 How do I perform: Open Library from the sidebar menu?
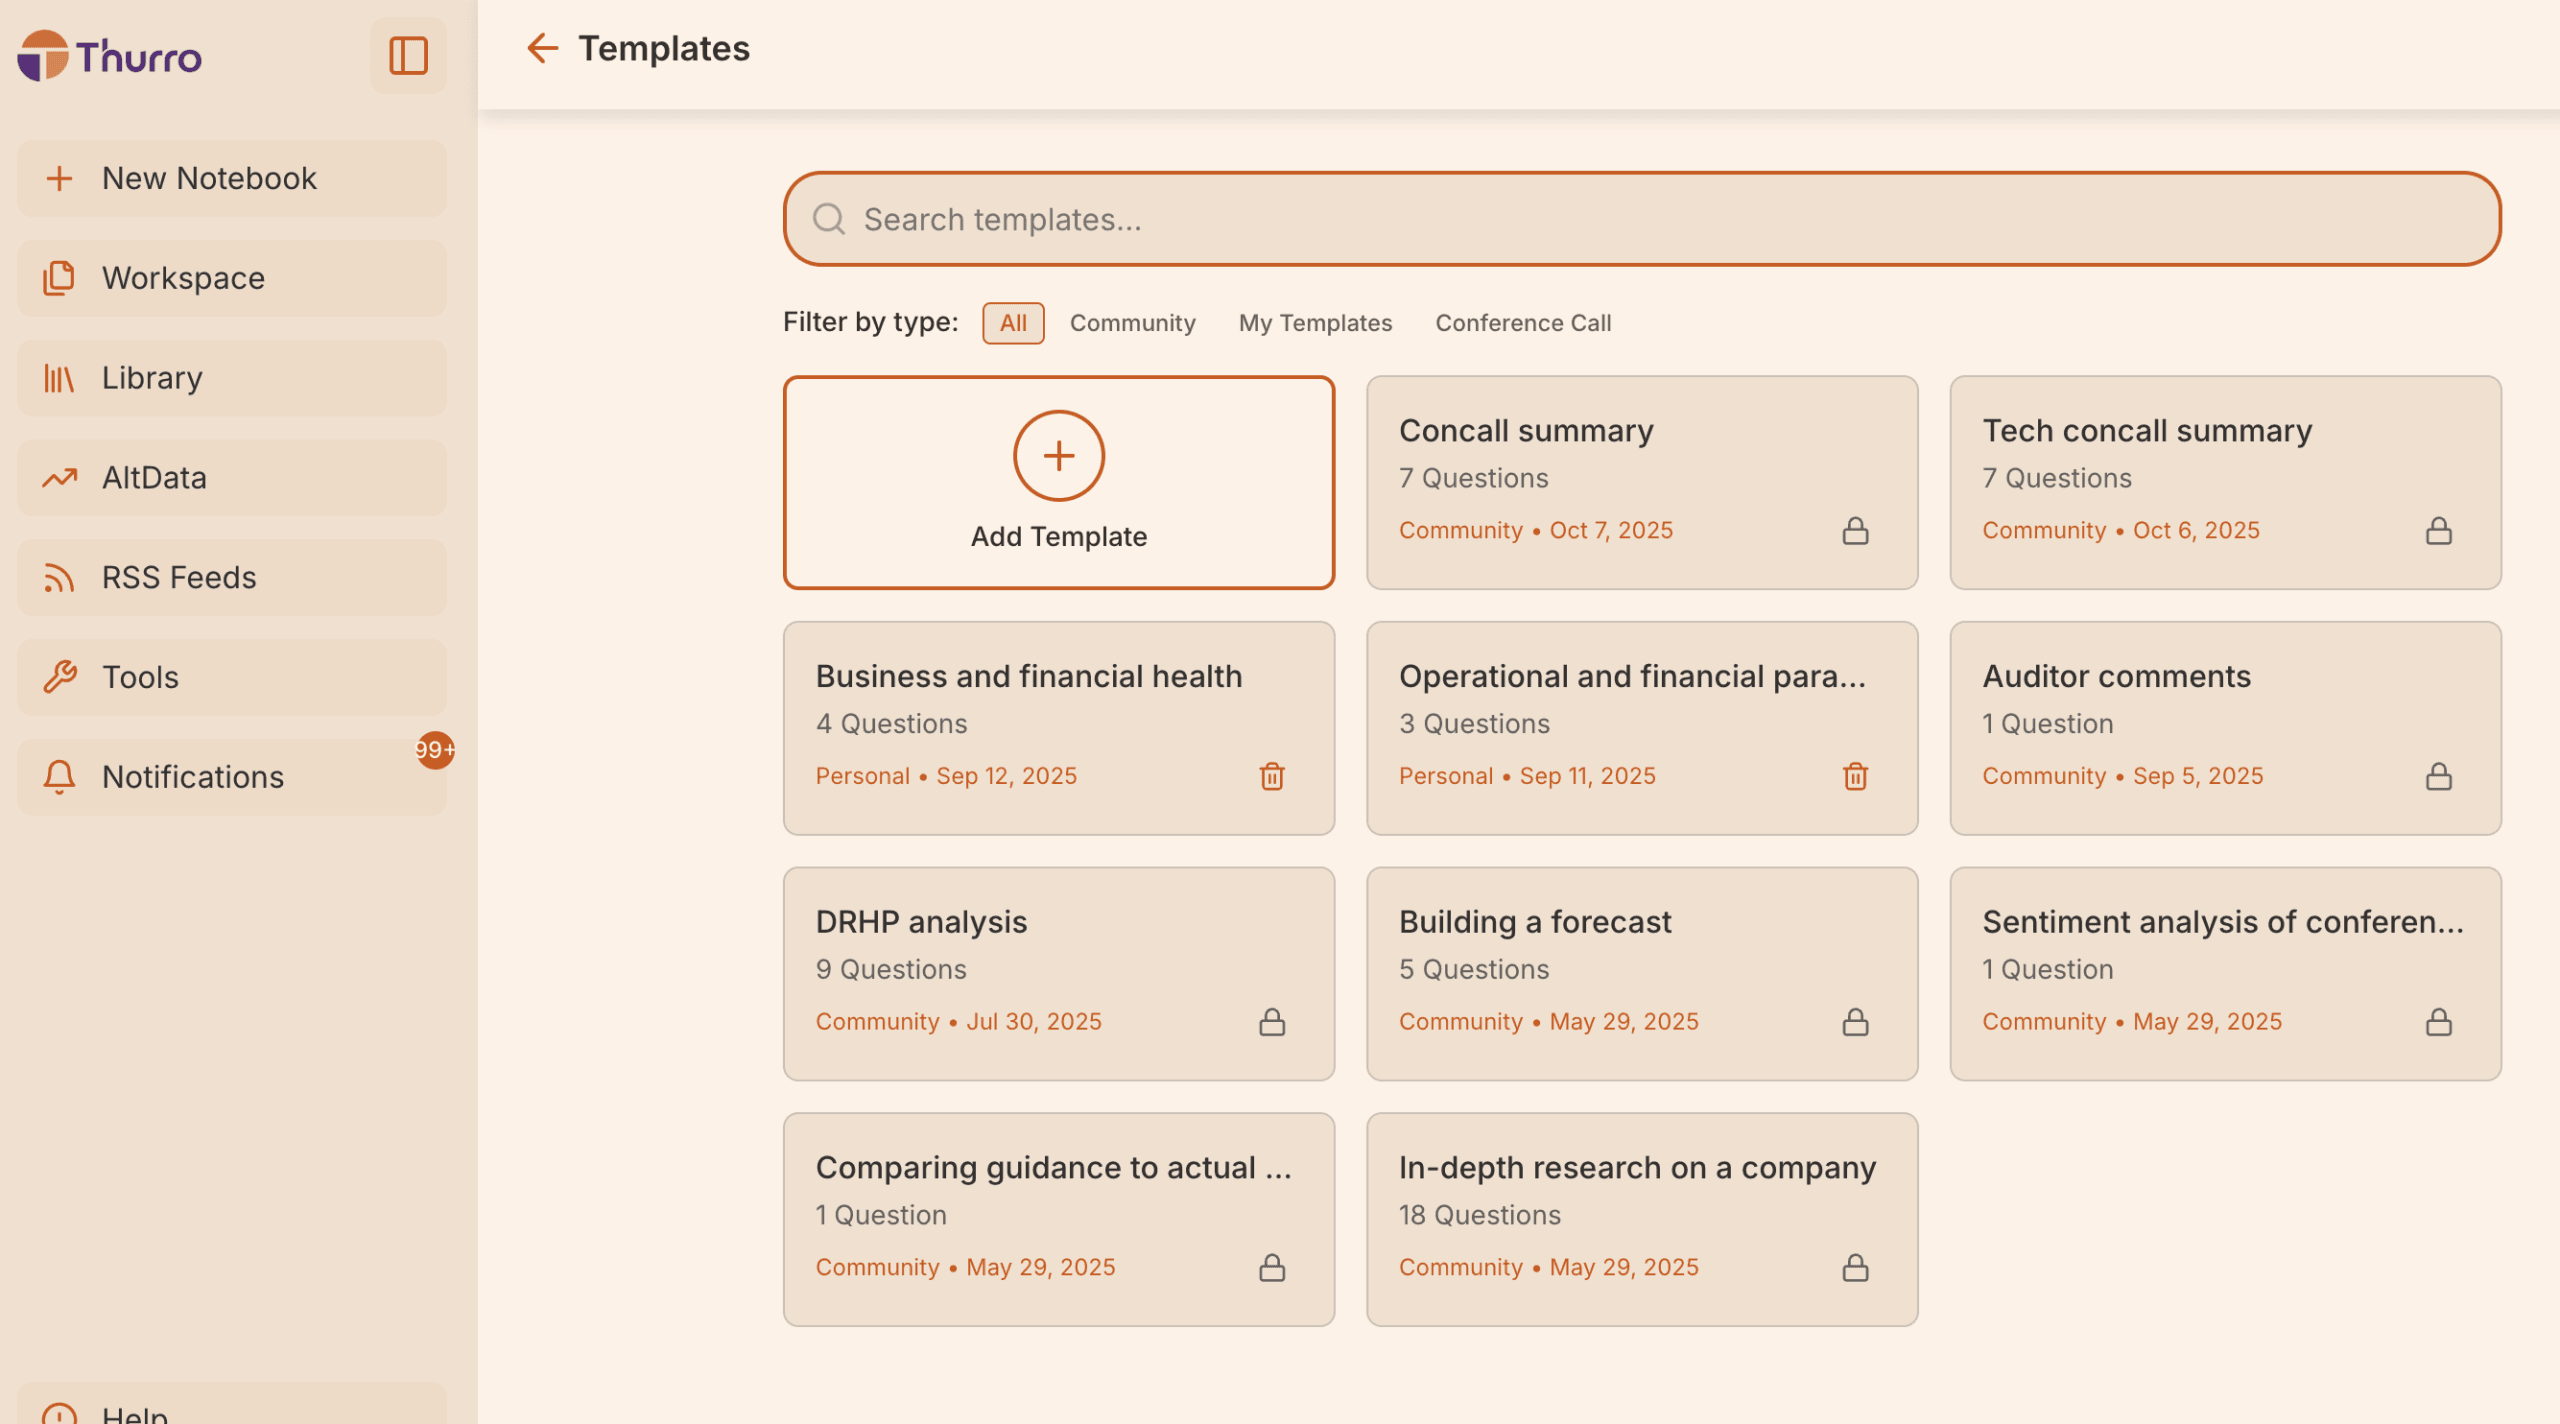(x=152, y=377)
